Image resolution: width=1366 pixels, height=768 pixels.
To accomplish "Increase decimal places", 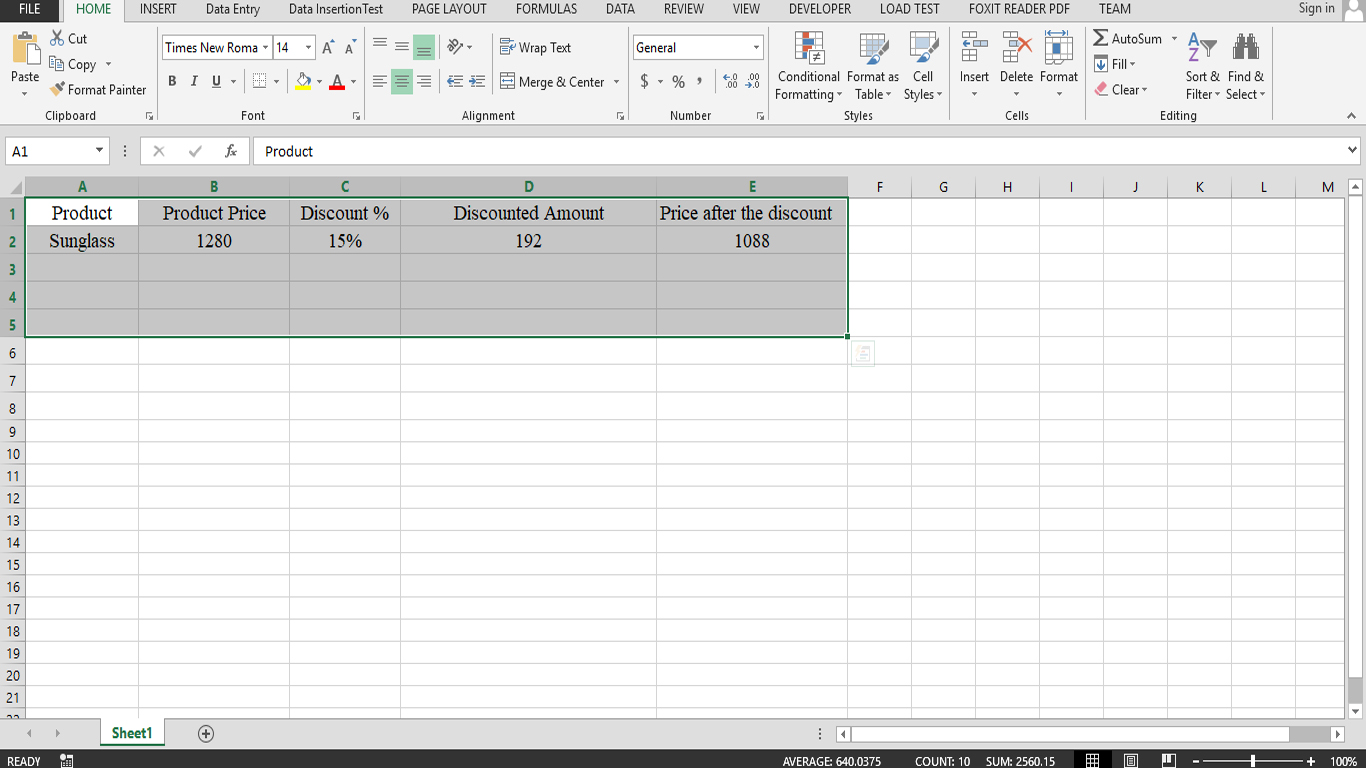I will pyautogui.click(x=730, y=82).
